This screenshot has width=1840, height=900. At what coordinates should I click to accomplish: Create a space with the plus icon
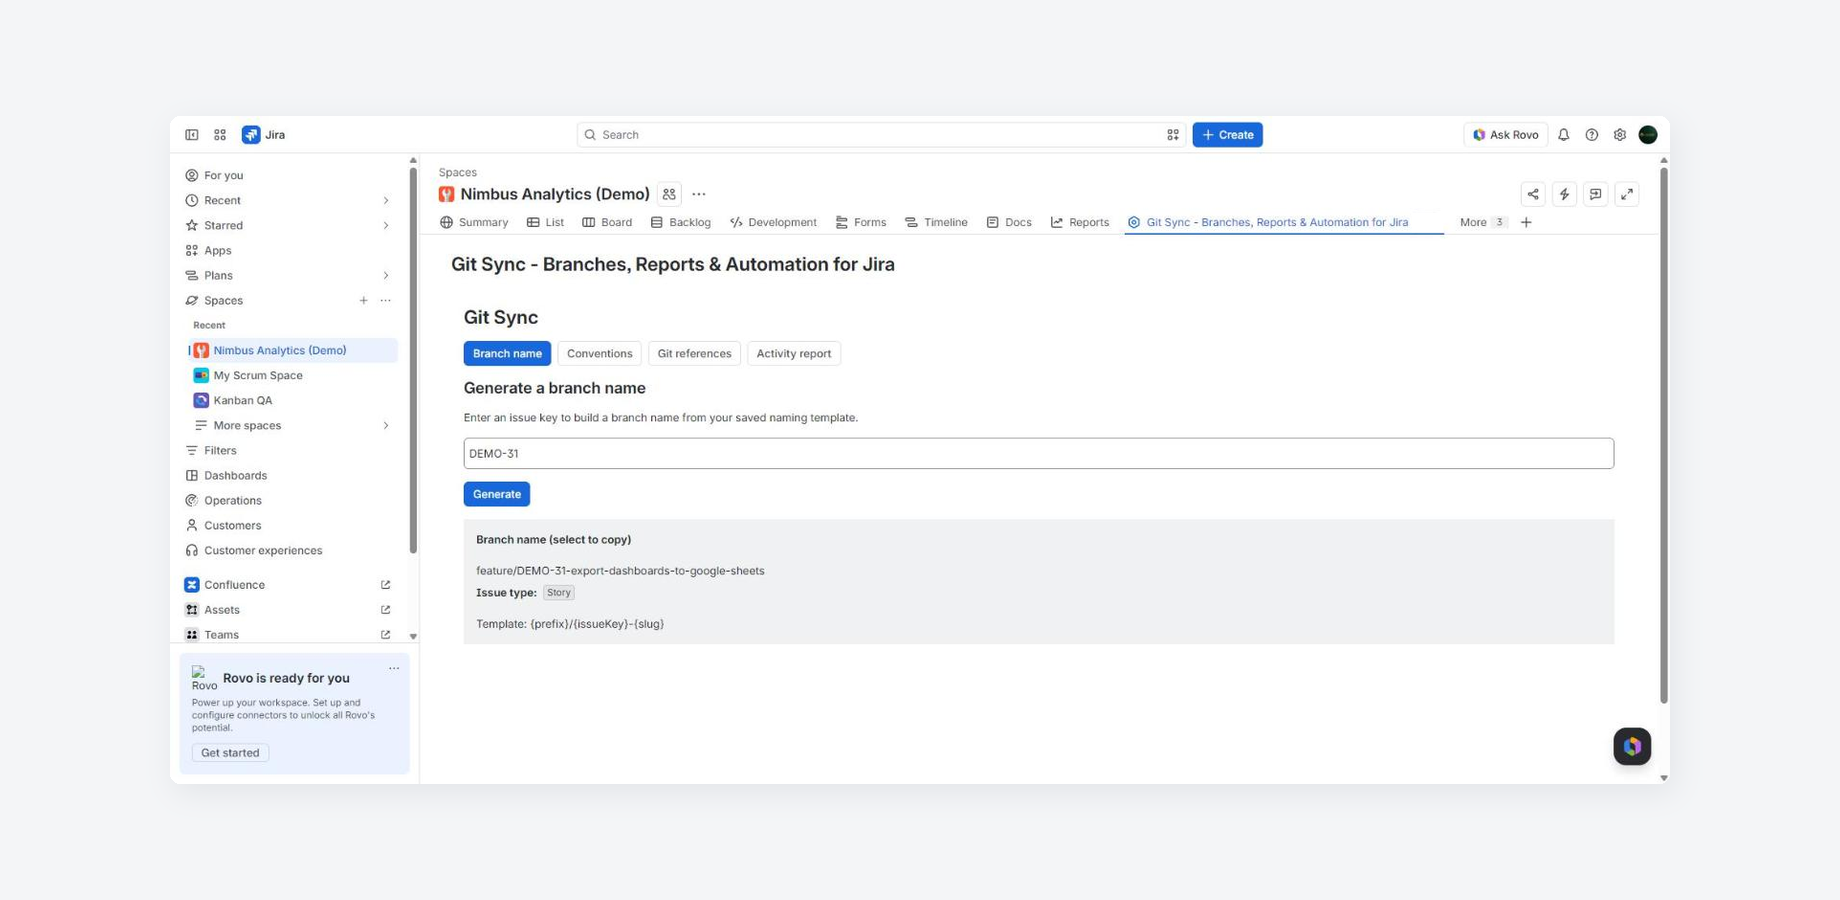pyautogui.click(x=363, y=301)
